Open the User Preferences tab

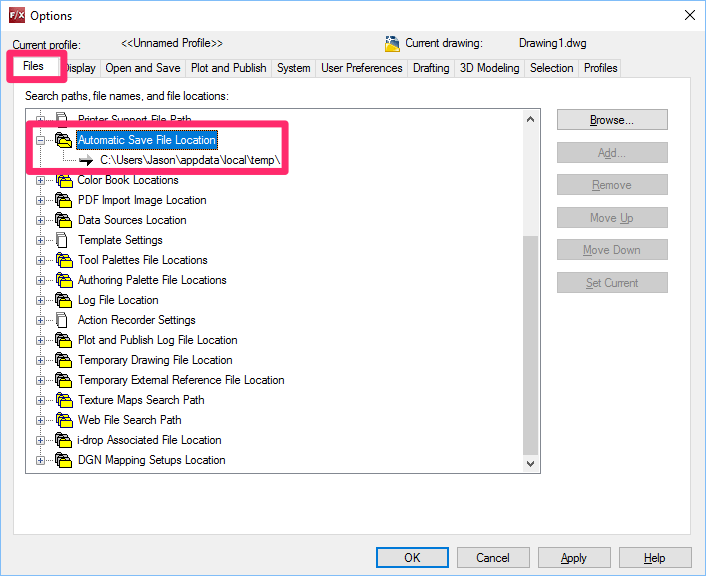[362, 68]
